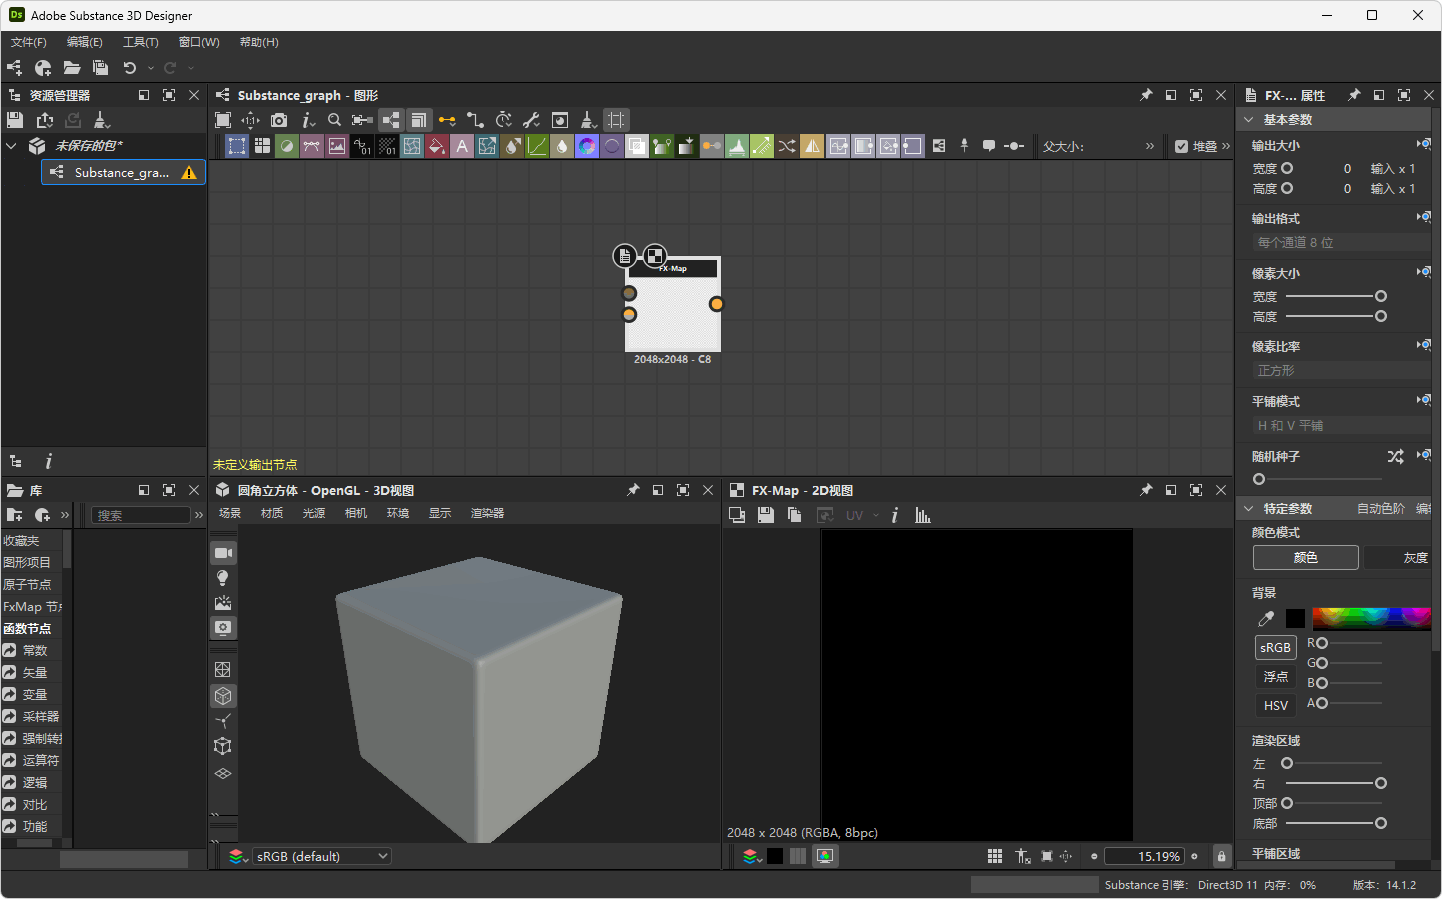Click the sRGB button in background settings

pyautogui.click(x=1275, y=647)
